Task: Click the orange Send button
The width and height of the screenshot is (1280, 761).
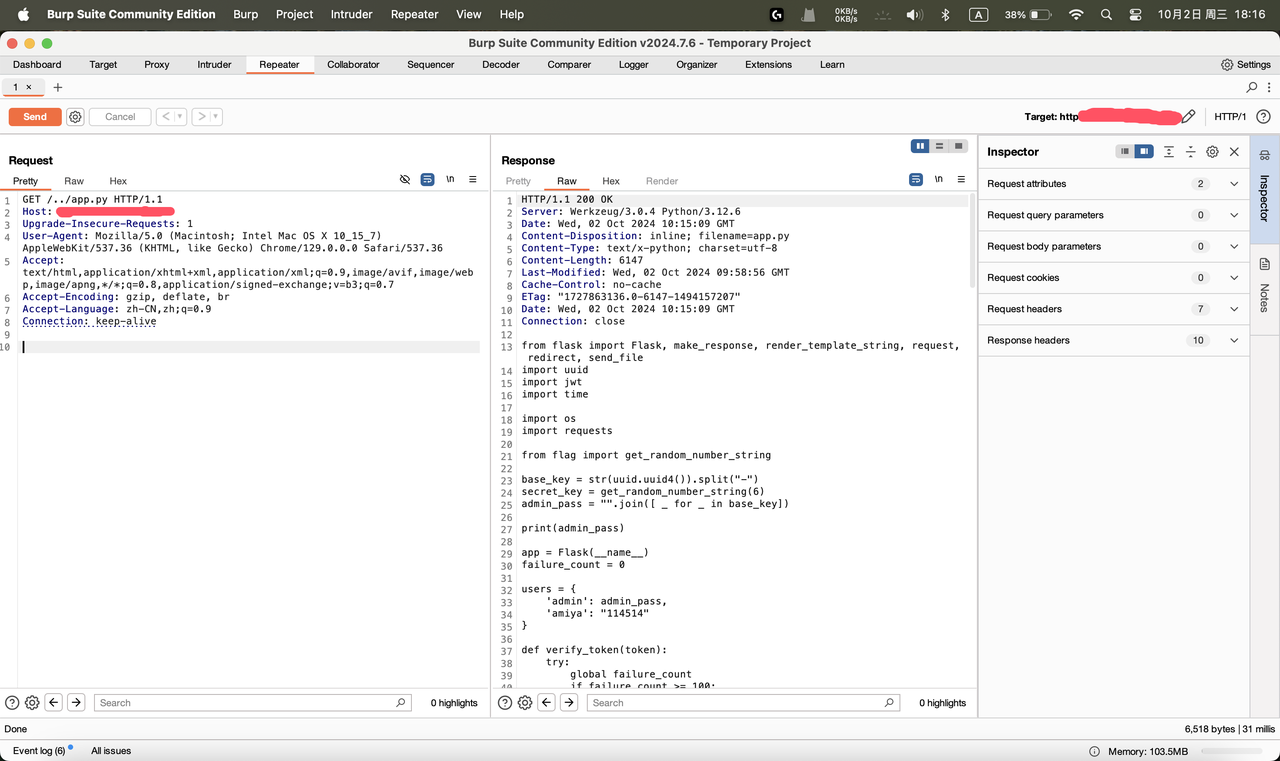Action: point(35,117)
